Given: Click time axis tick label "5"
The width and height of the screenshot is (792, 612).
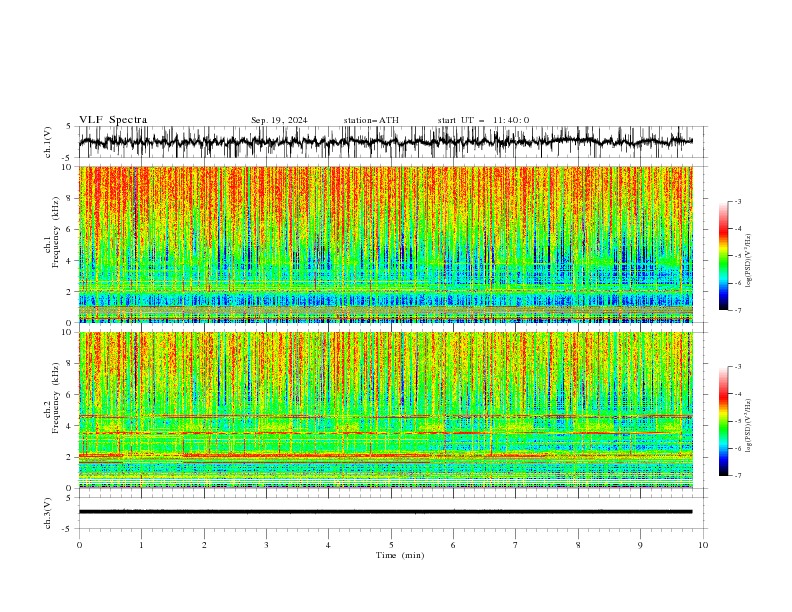Looking at the screenshot, I should (x=391, y=545).
